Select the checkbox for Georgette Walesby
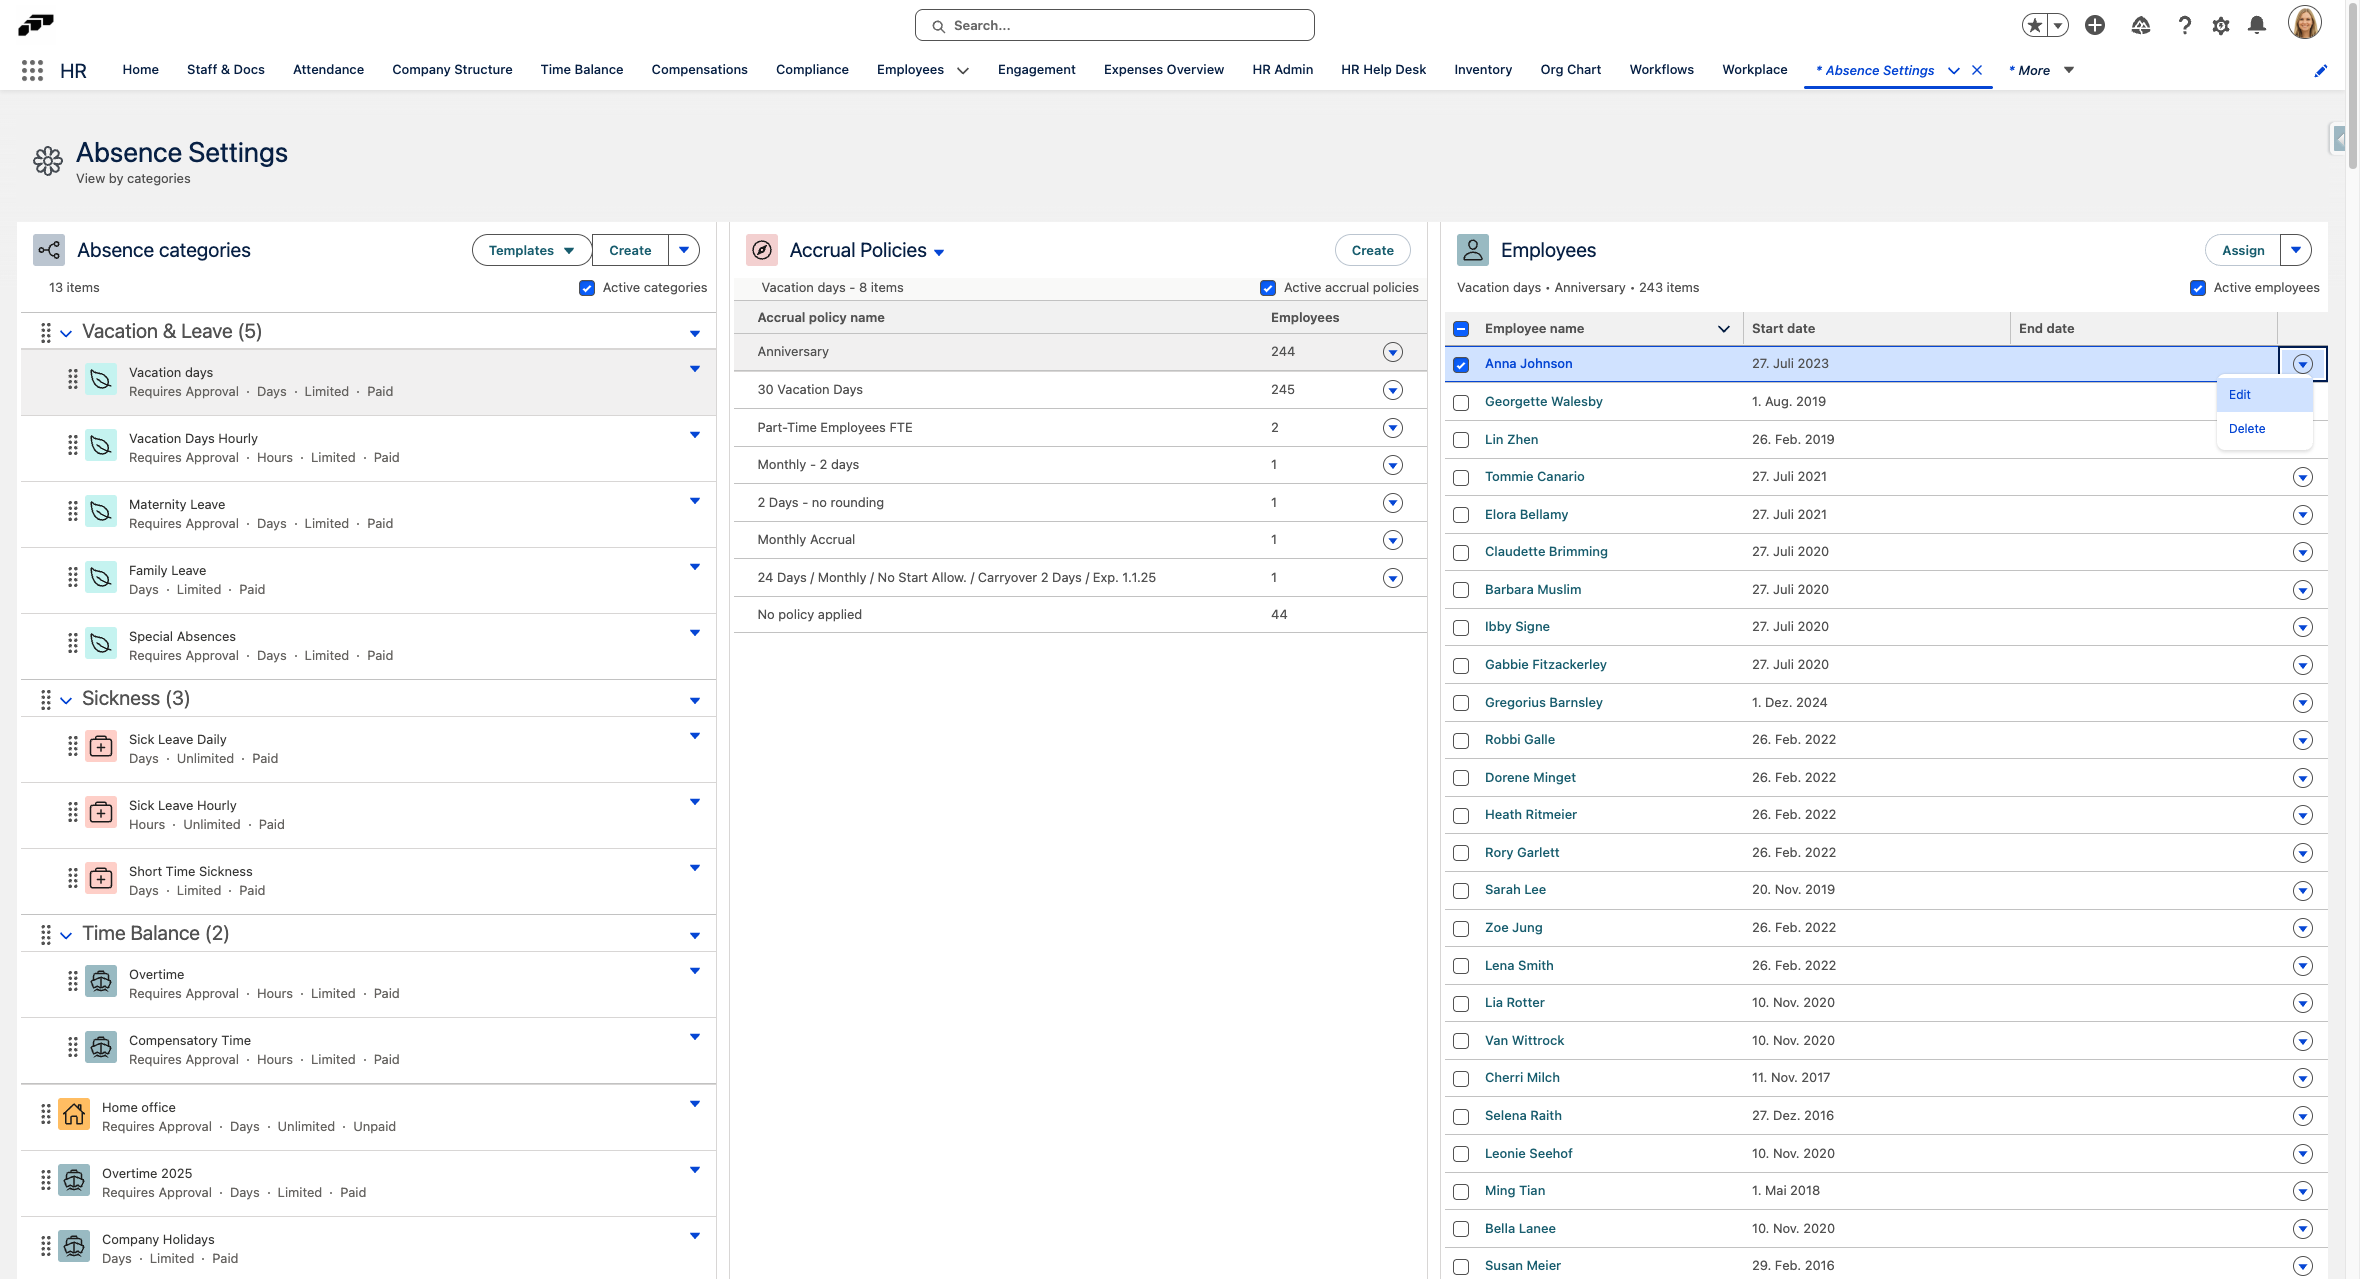 (x=1461, y=403)
